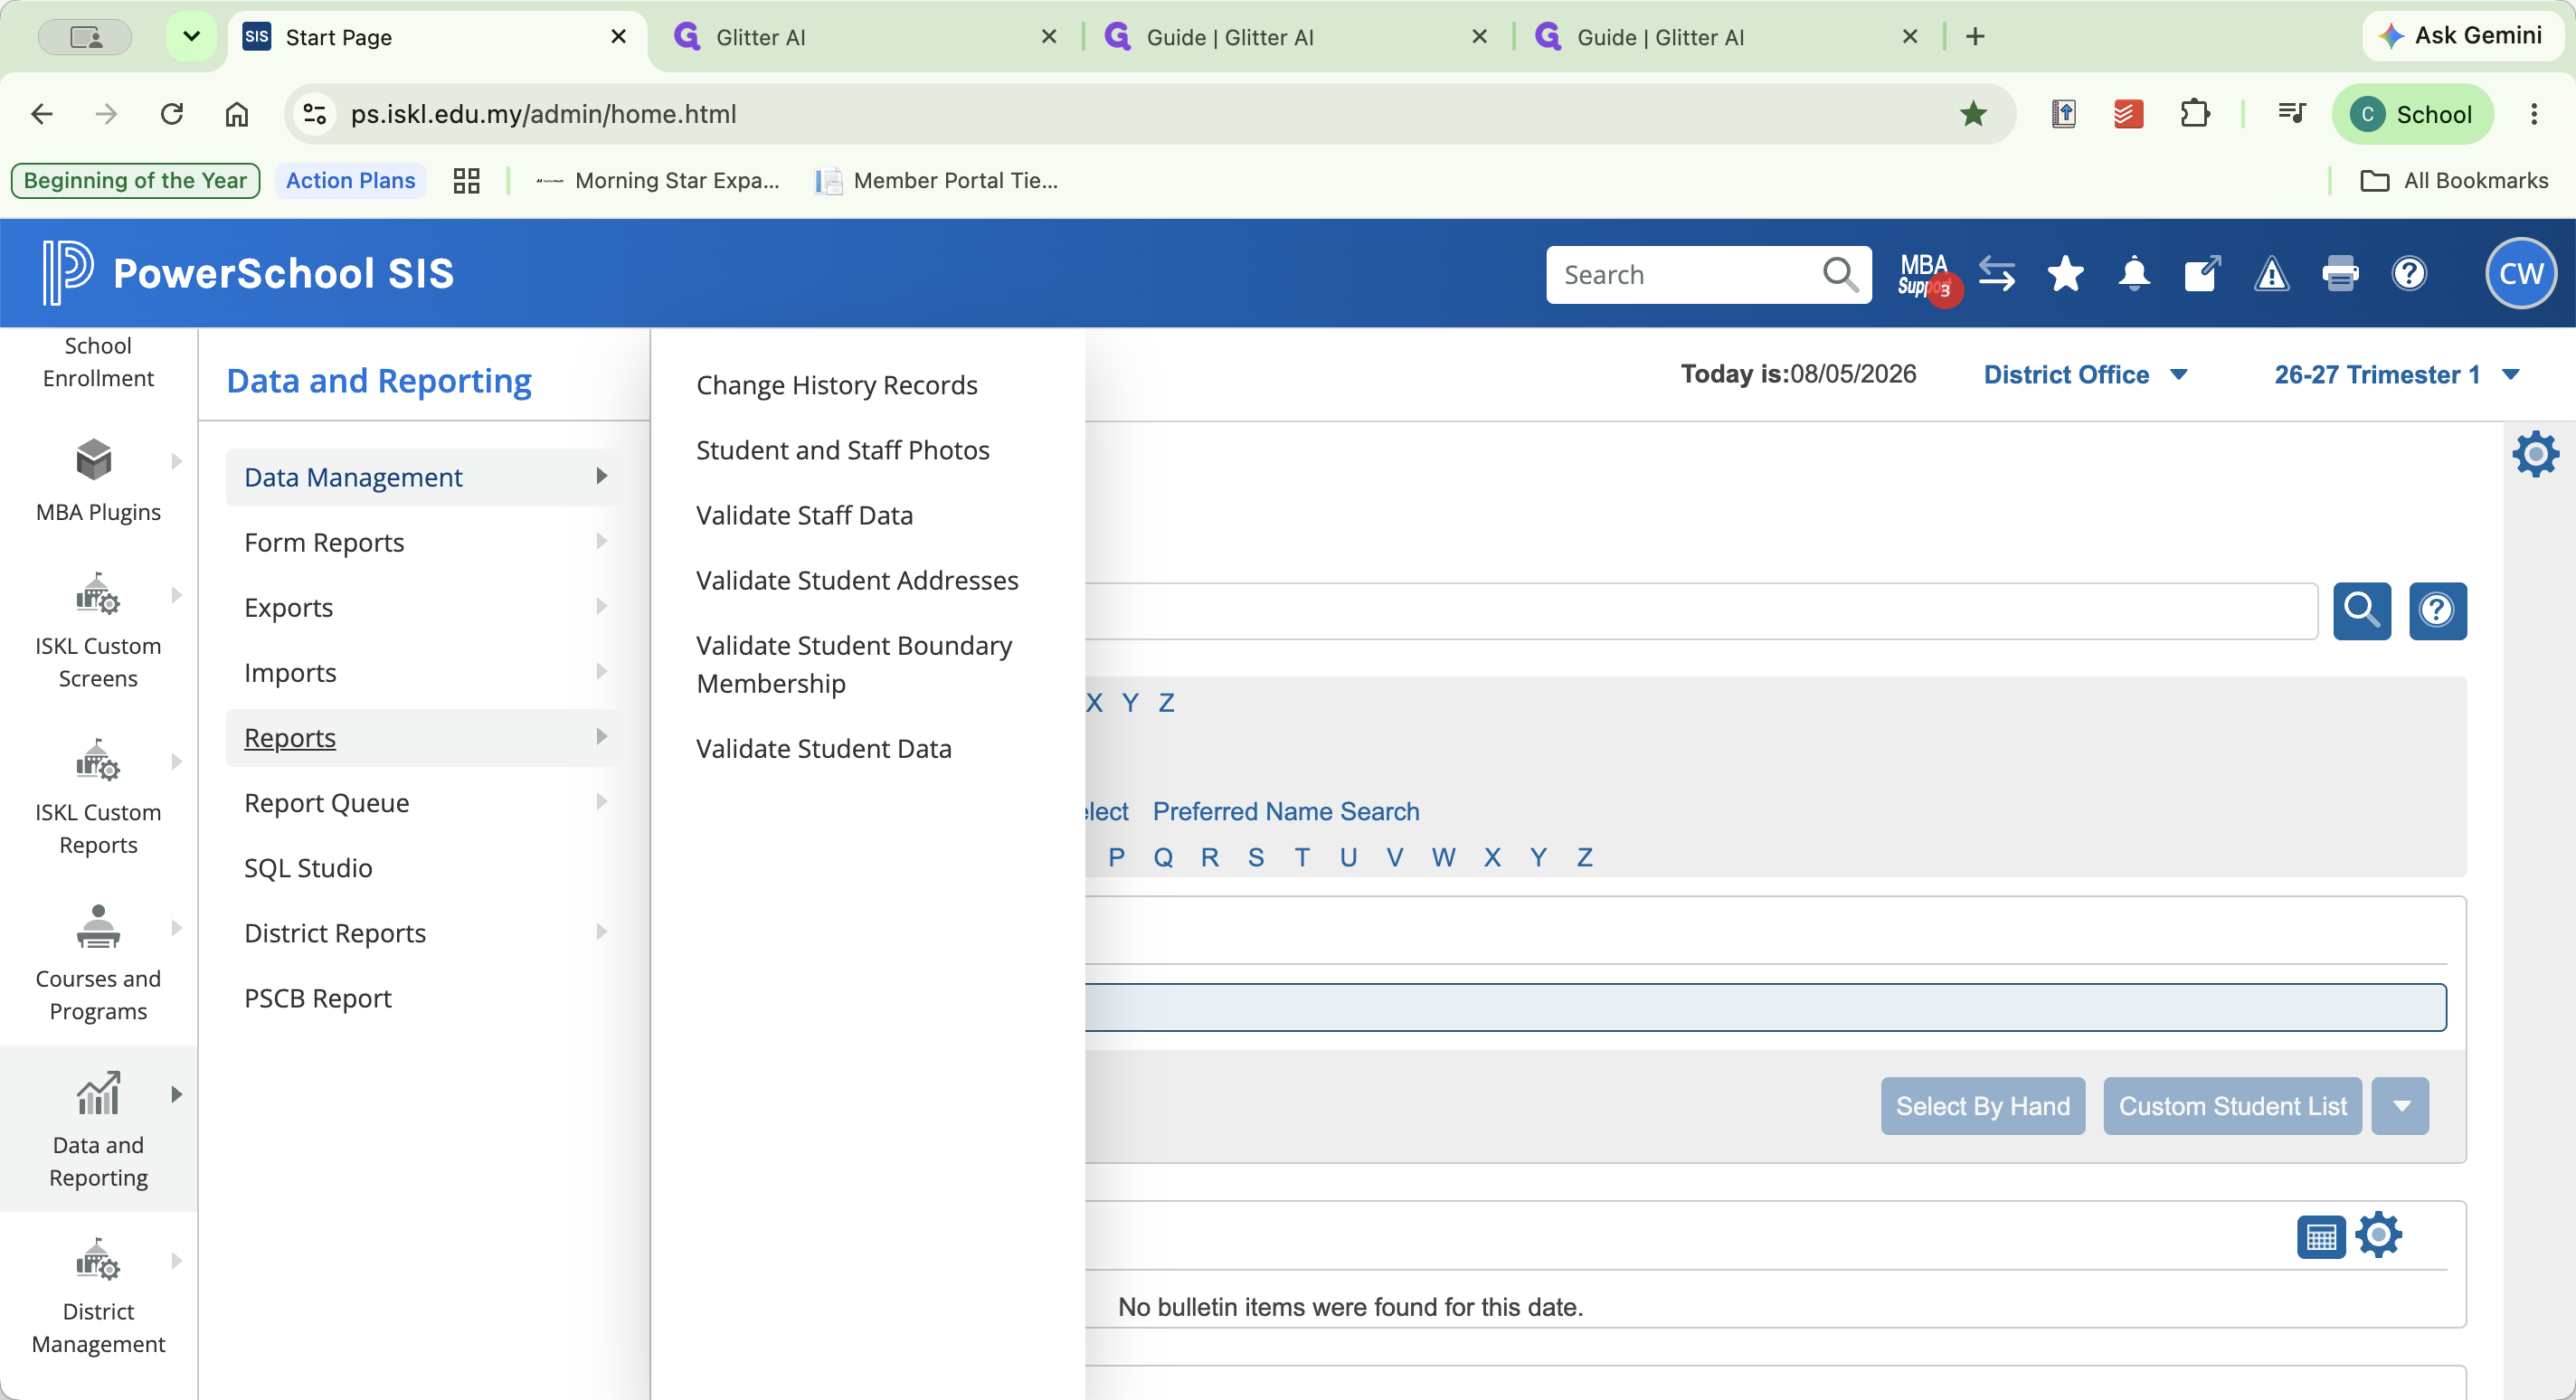
Task: Click the external link pop-out icon
Action: (2203, 274)
